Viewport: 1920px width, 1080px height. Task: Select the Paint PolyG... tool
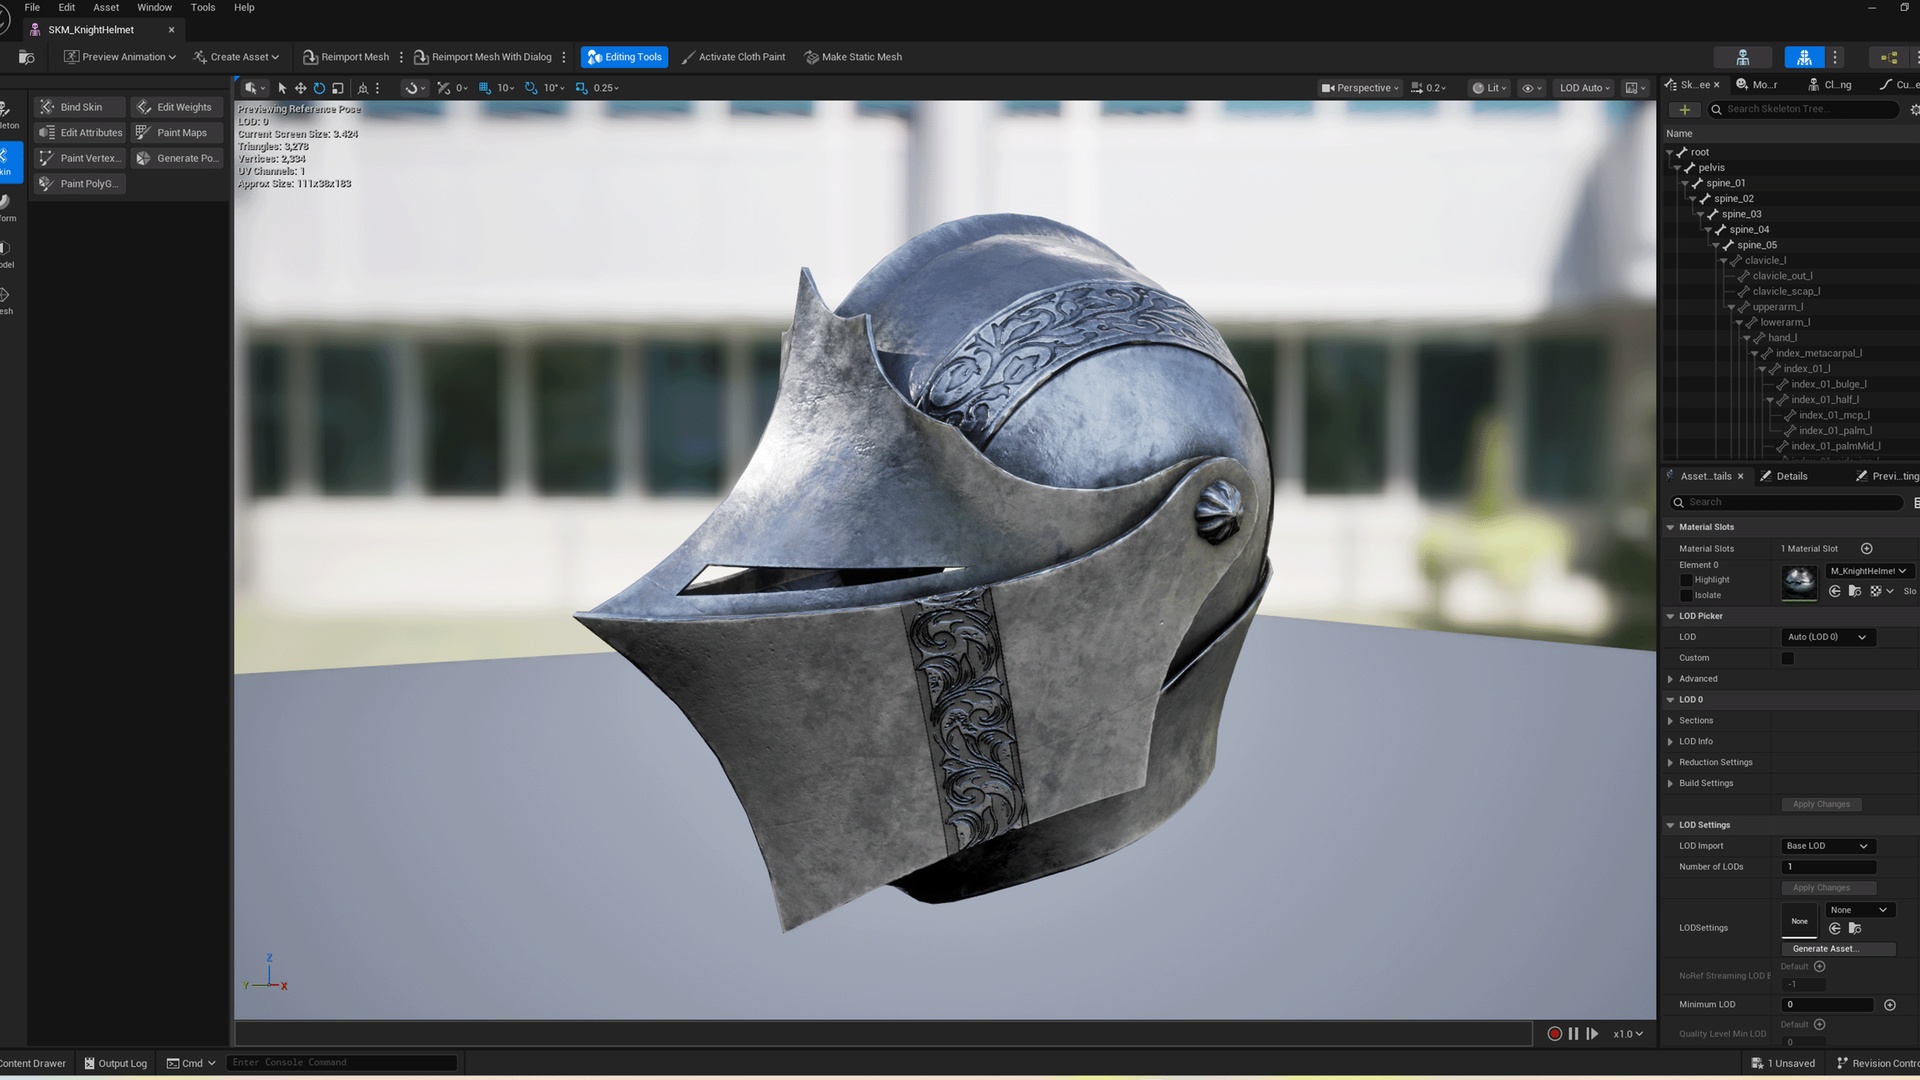click(x=80, y=183)
